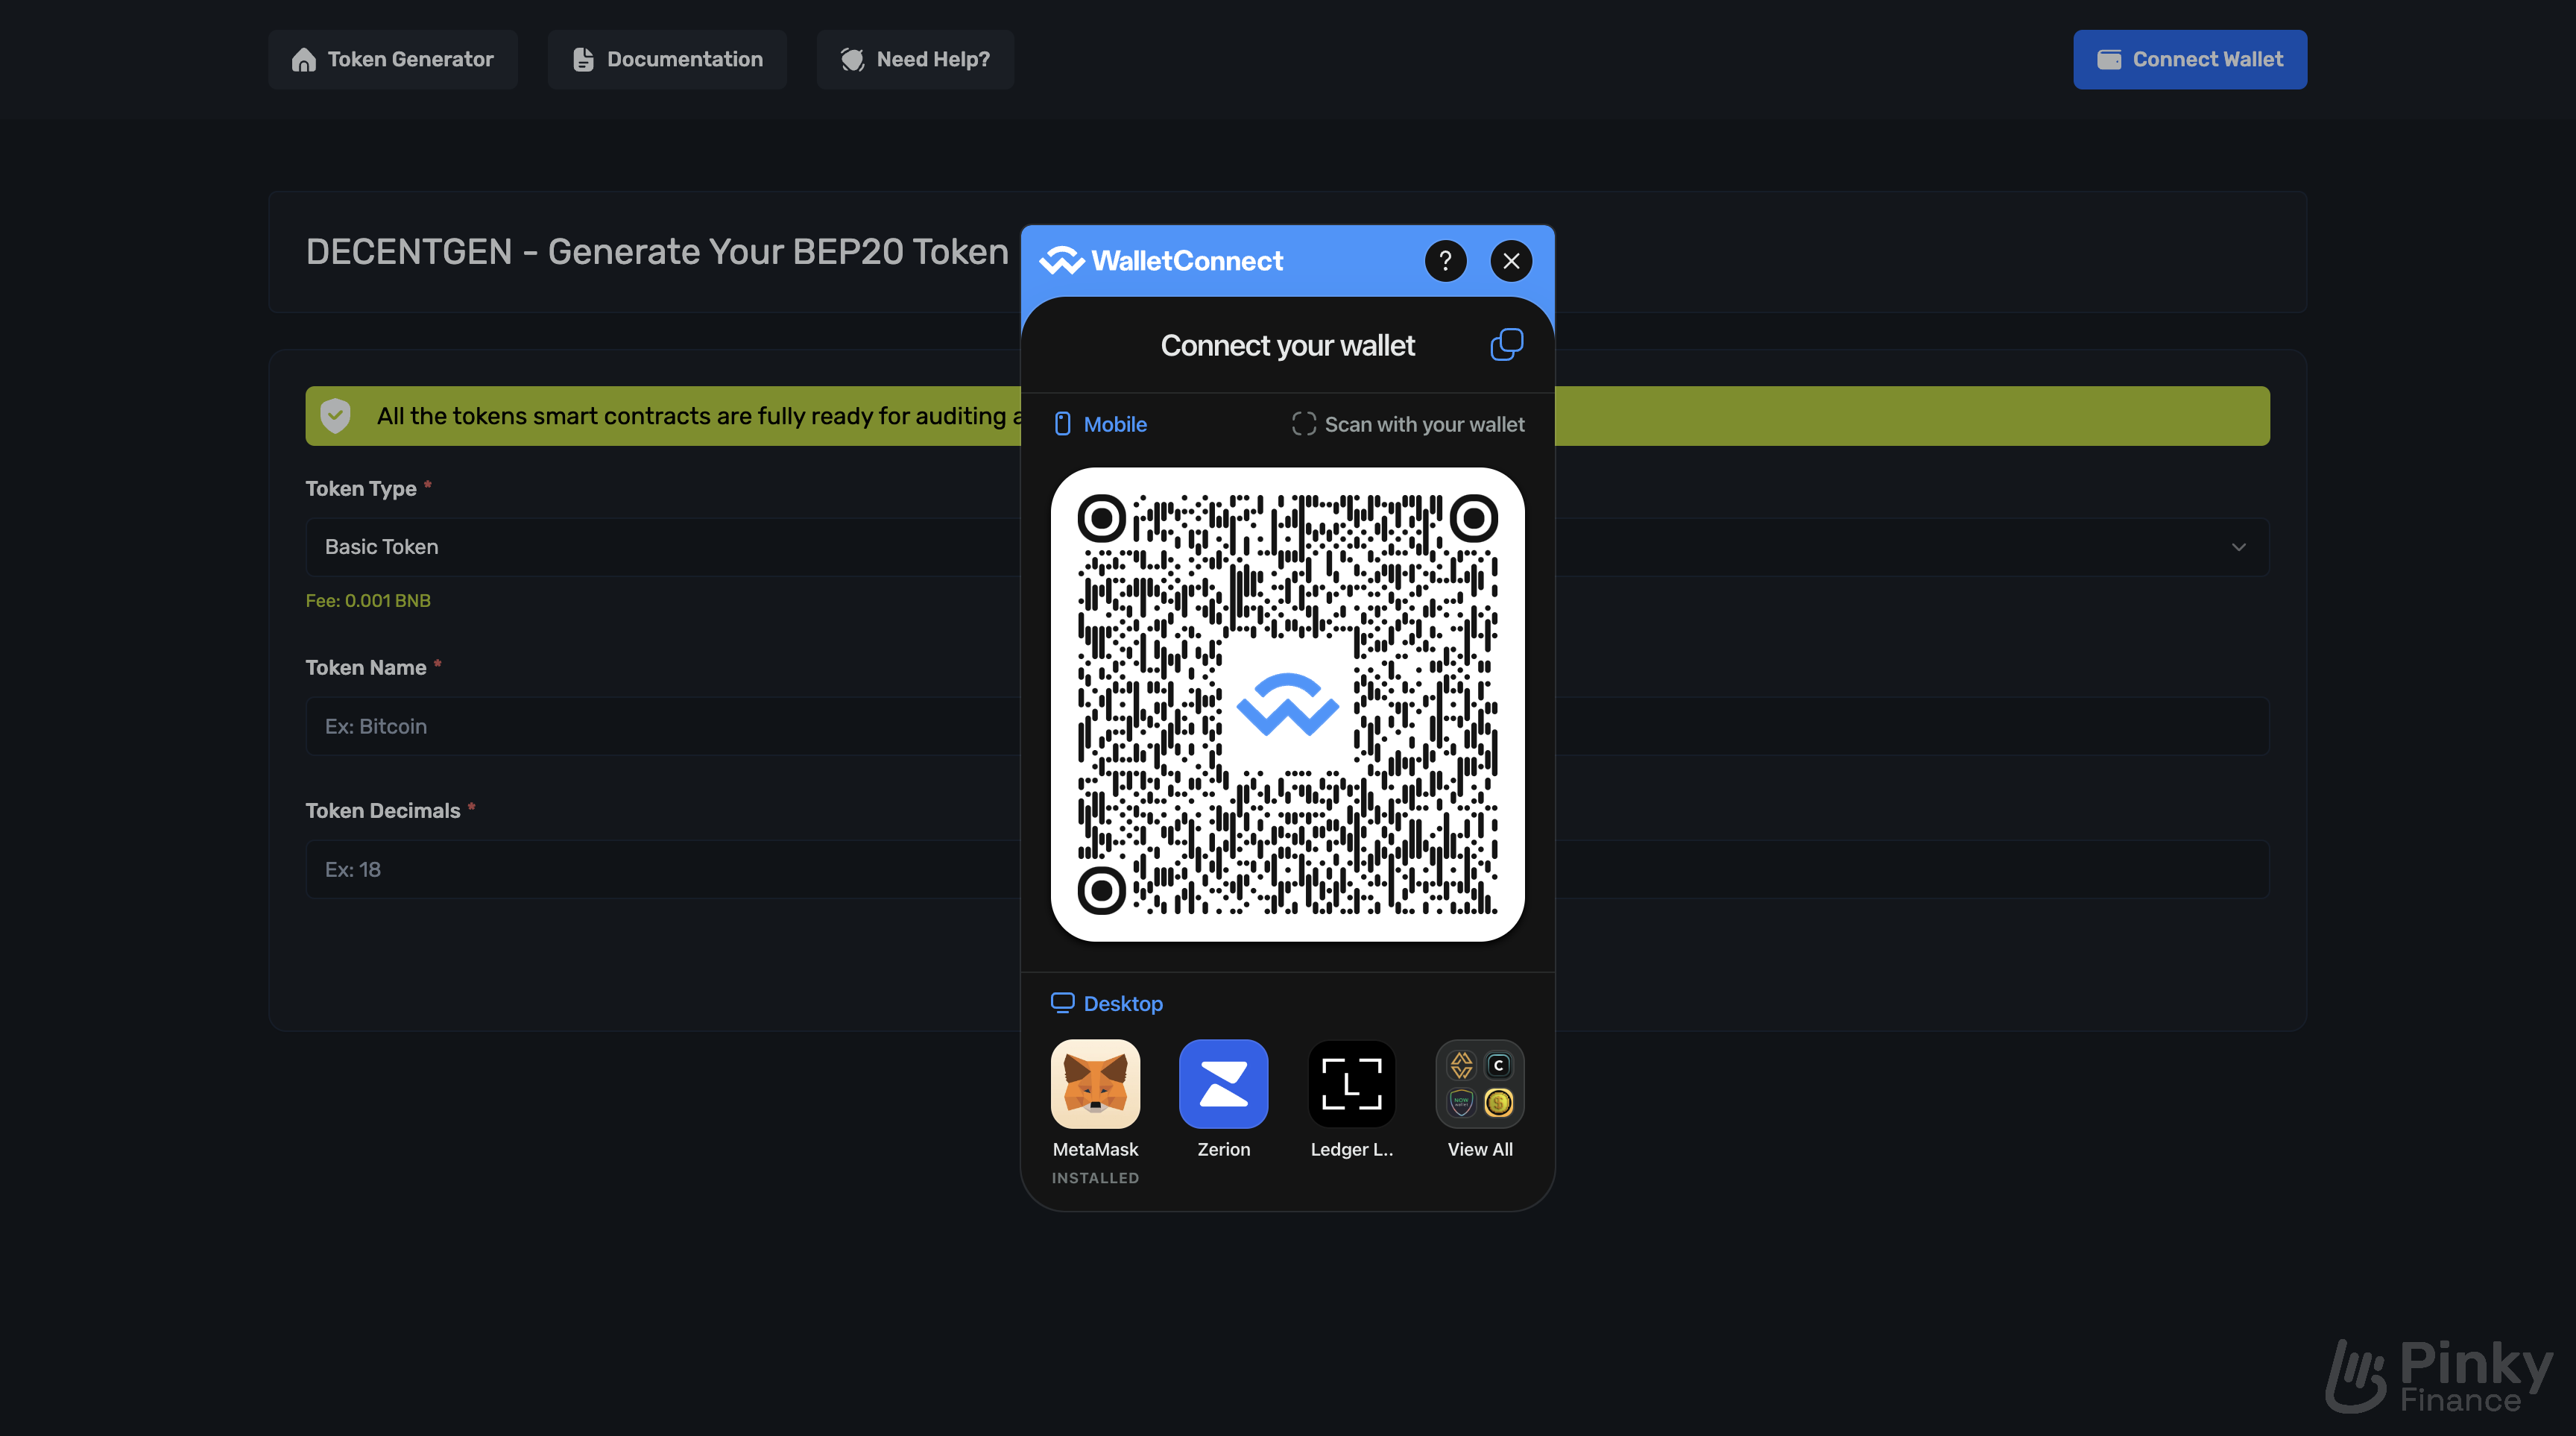Click the 'Scan with your wallet' label
2576x1436 pixels.
pos(1424,424)
